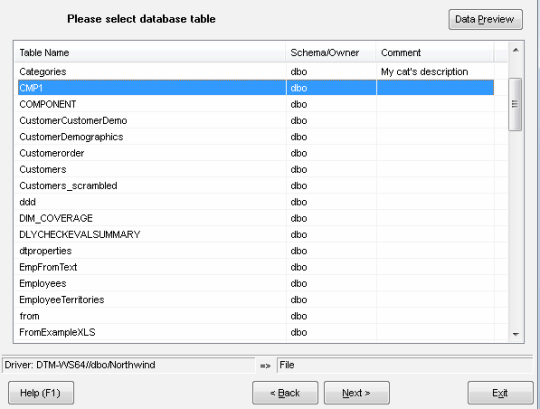The image size is (540, 409).
Task: Select the dtproperties table
Action: coord(256,251)
